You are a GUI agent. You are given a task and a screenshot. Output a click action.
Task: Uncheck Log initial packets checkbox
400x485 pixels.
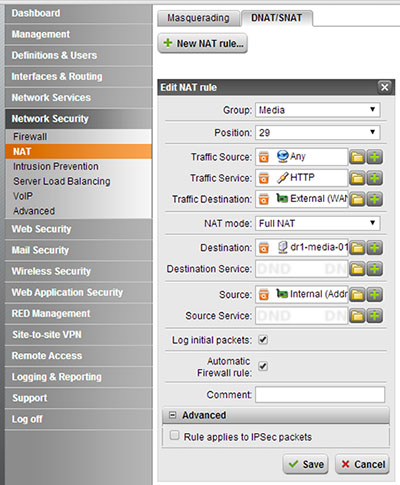click(263, 340)
